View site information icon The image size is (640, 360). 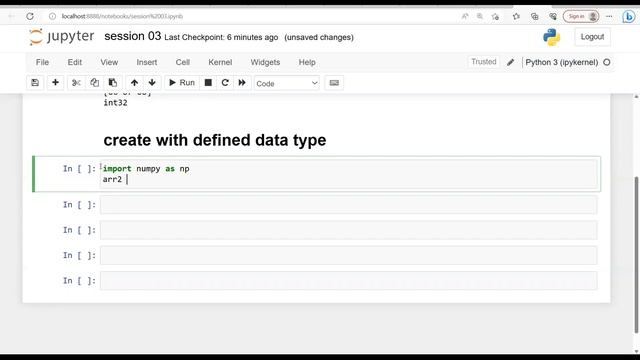[x=52, y=16]
